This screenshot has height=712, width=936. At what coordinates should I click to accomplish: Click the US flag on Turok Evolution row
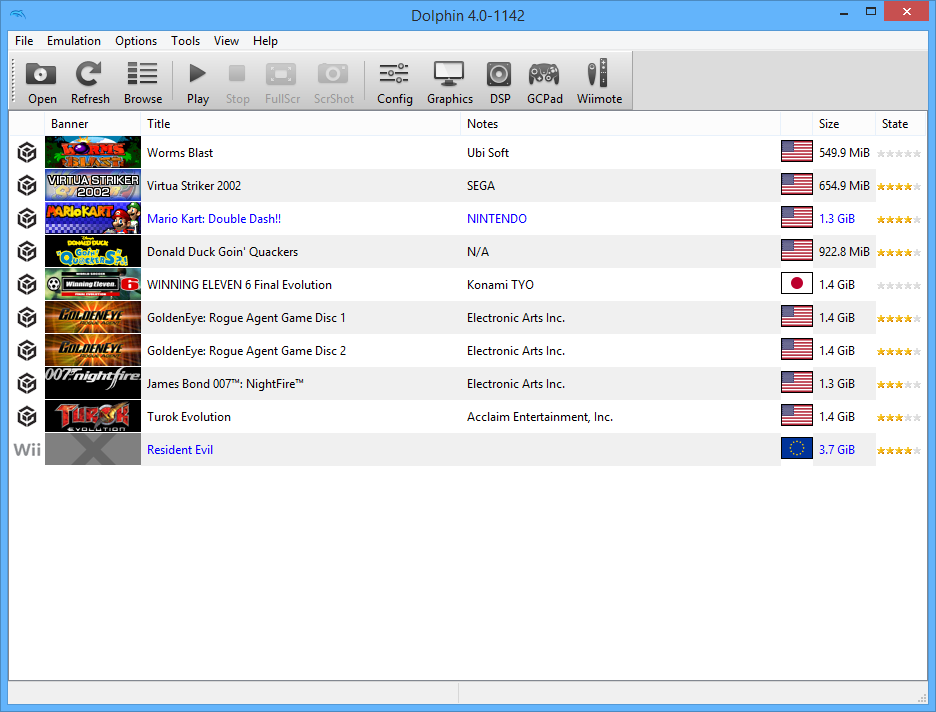(797, 416)
